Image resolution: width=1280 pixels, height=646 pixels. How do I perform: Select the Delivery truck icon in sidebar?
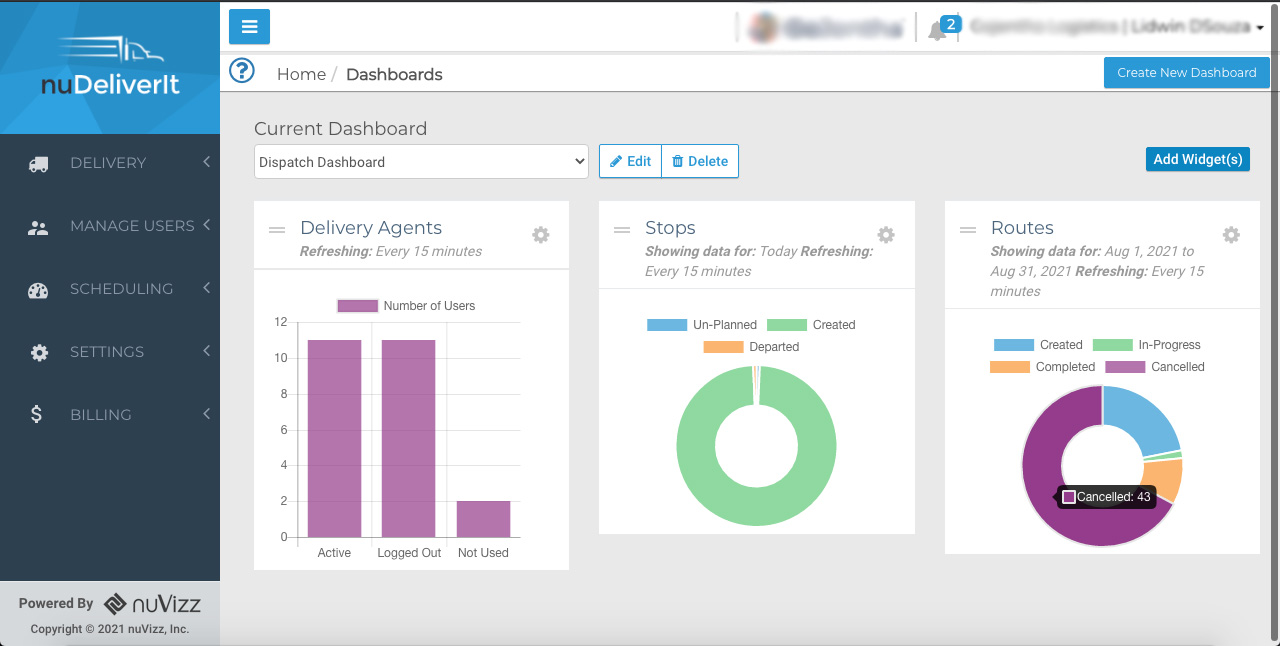38,163
